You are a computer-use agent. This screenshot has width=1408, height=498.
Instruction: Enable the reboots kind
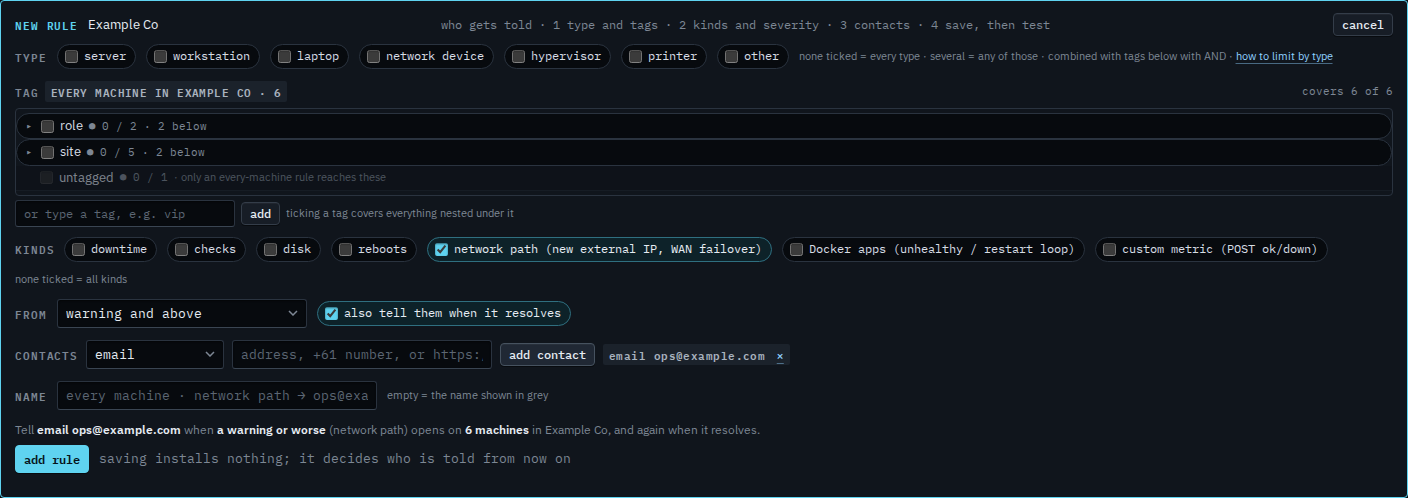click(x=345, y=249)
